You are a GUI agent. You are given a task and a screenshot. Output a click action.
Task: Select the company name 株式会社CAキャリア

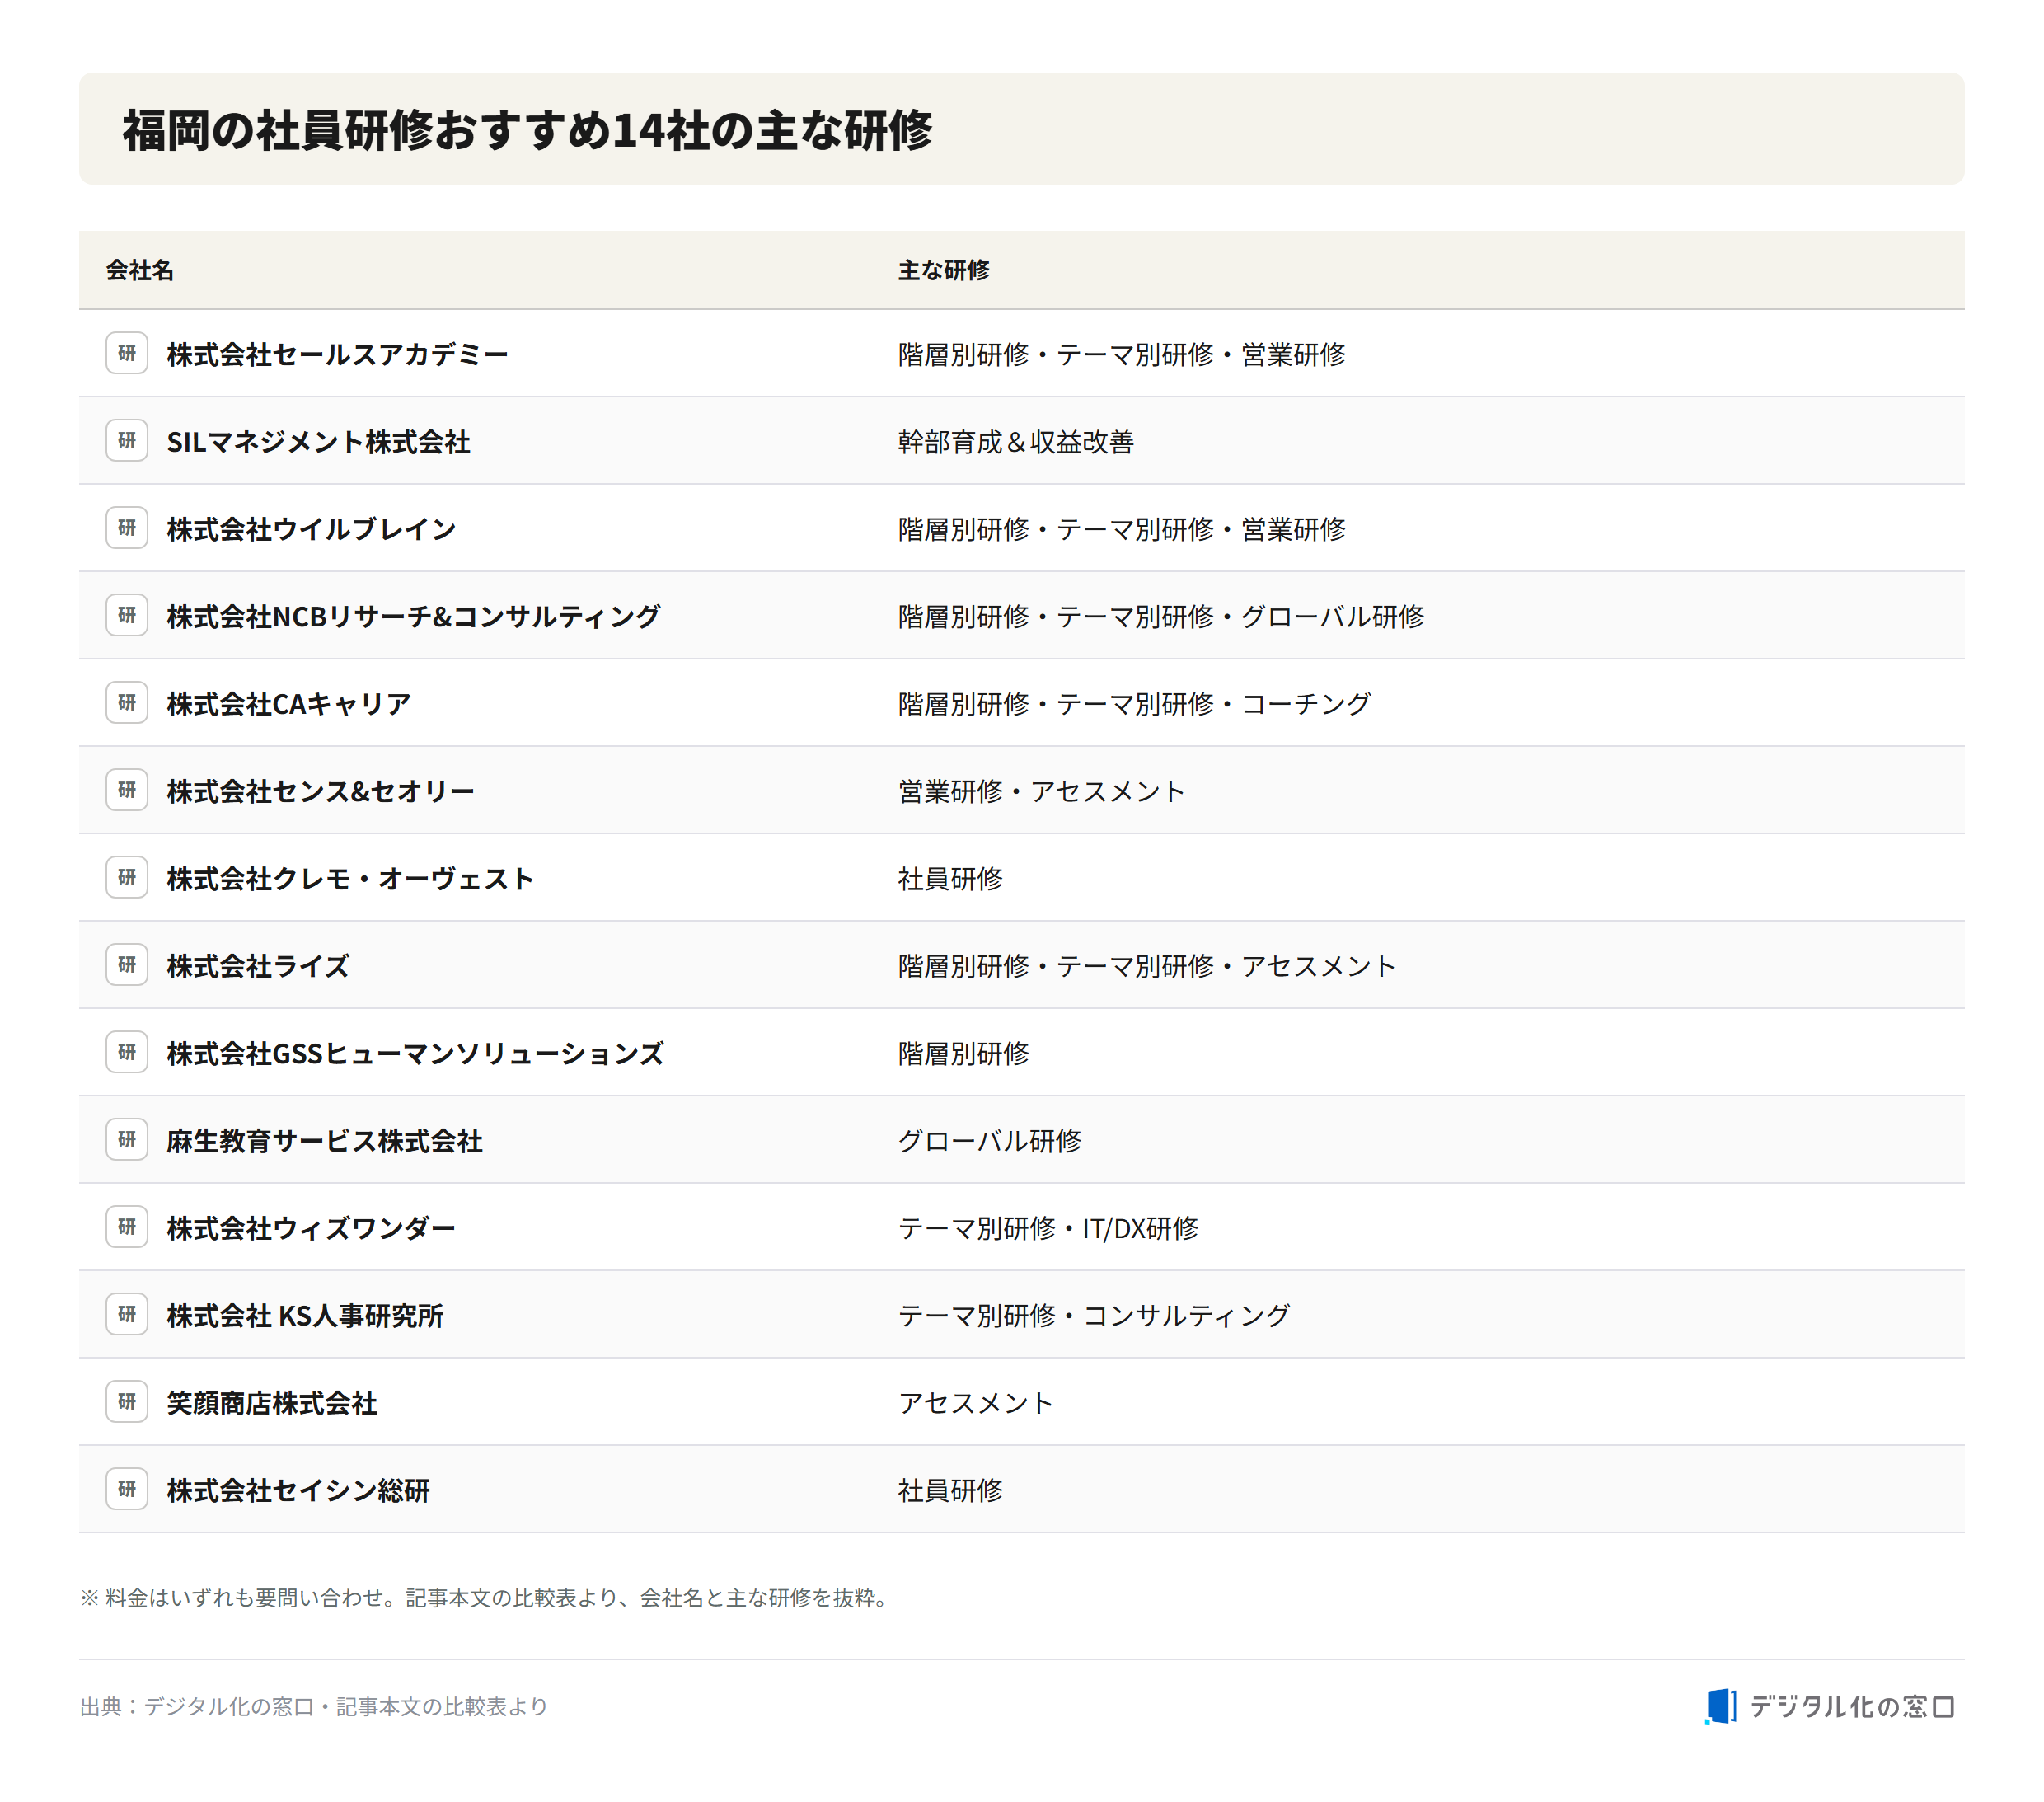coord(289,704)
